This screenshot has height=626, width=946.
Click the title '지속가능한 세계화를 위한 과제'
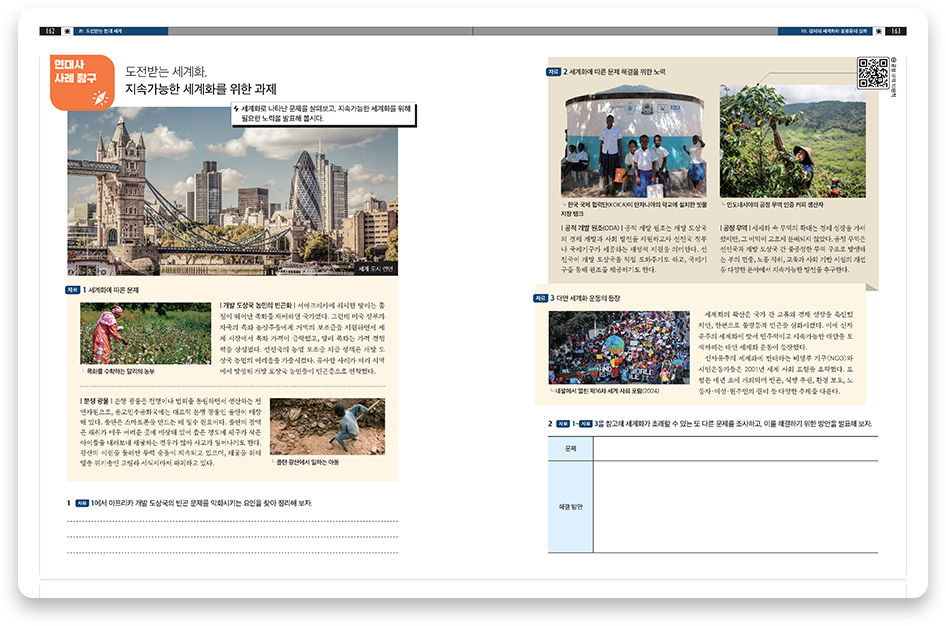point(200,89)
